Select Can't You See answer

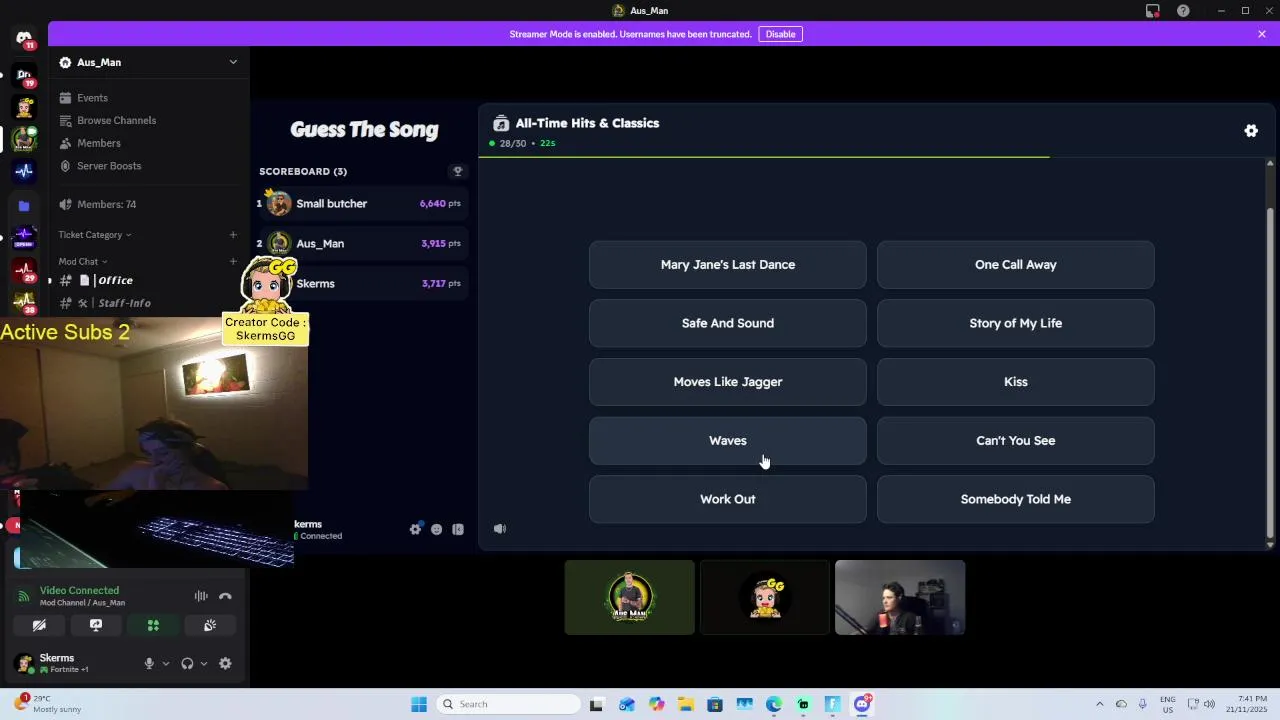(1015, 441)
